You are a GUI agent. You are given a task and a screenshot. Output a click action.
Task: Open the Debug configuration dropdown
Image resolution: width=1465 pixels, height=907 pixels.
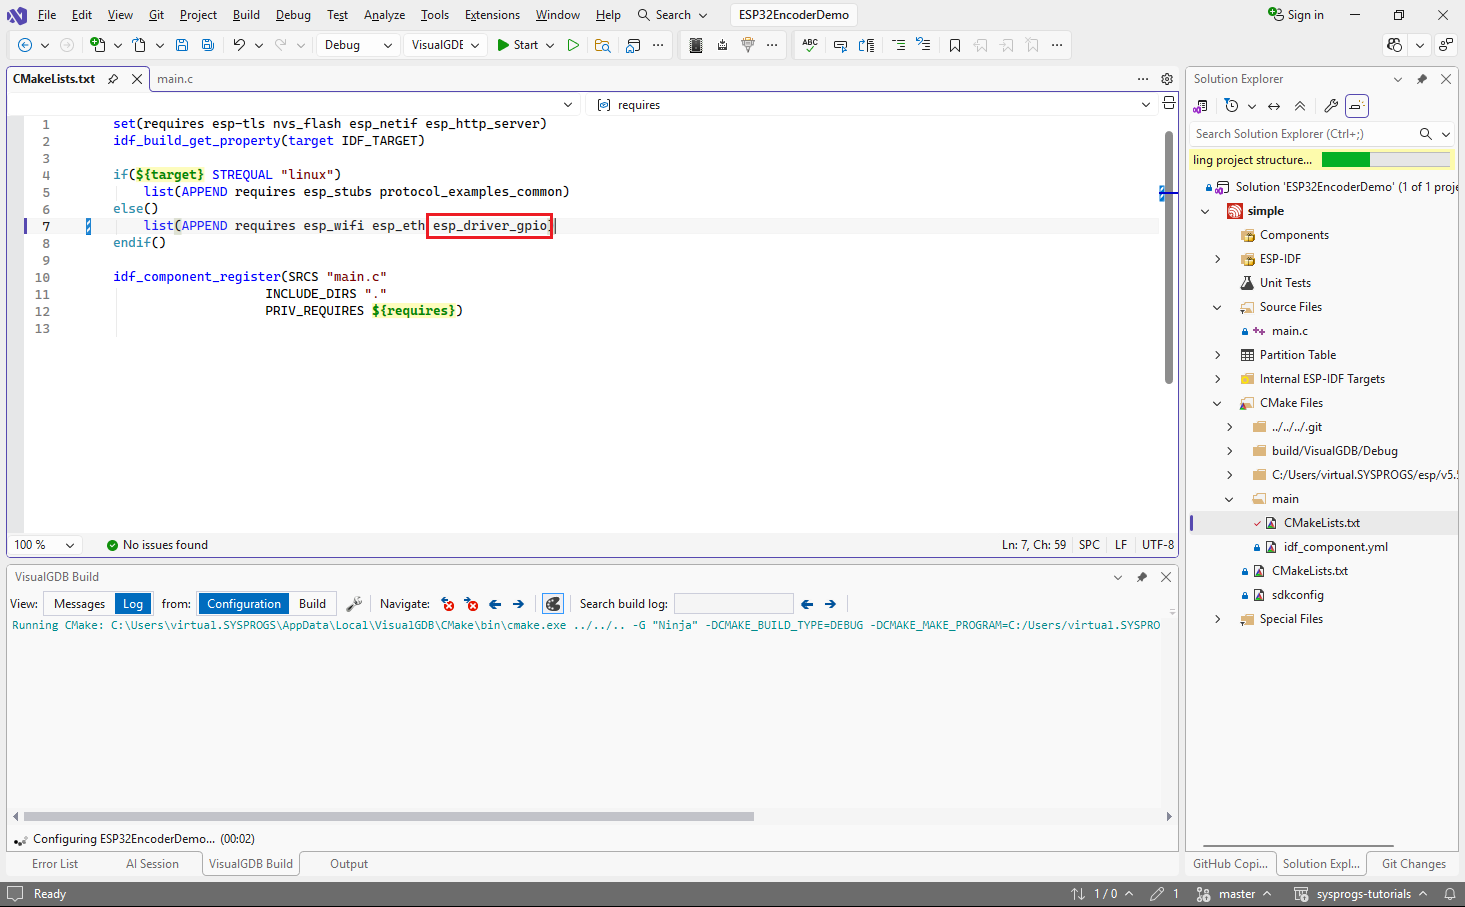(359, 45)
